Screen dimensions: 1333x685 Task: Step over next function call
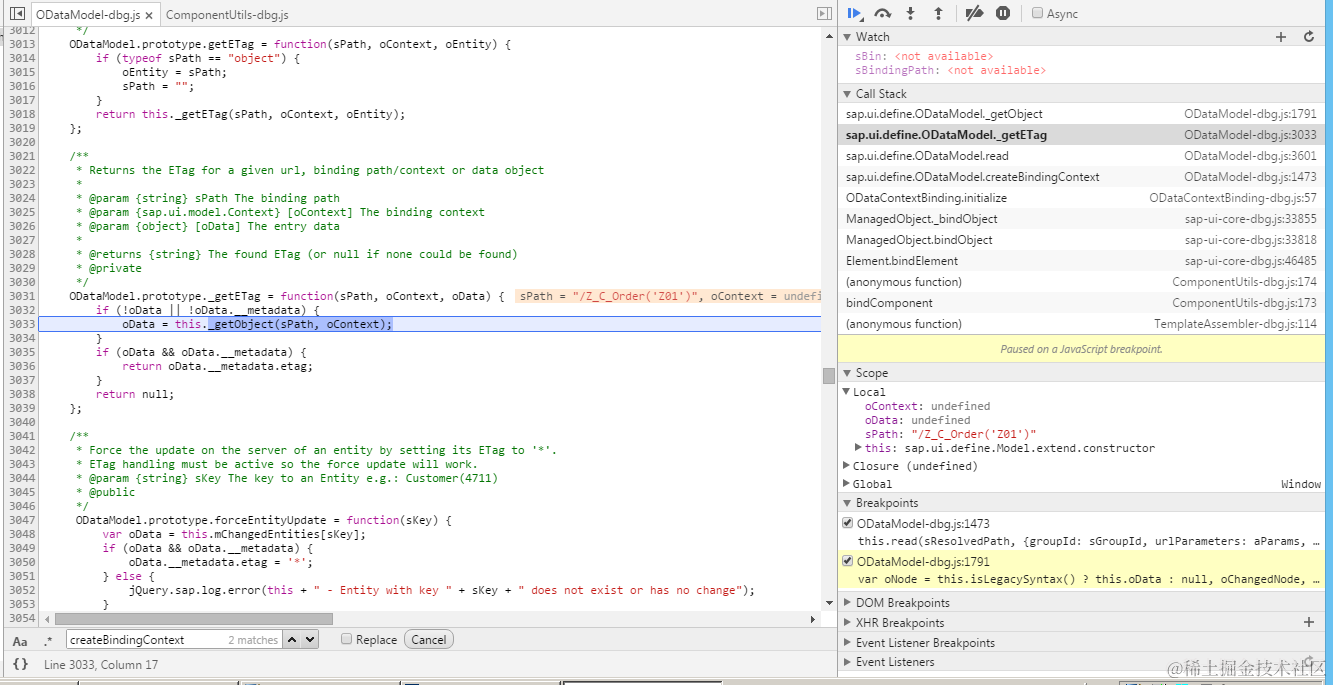[x=882, y=13]
